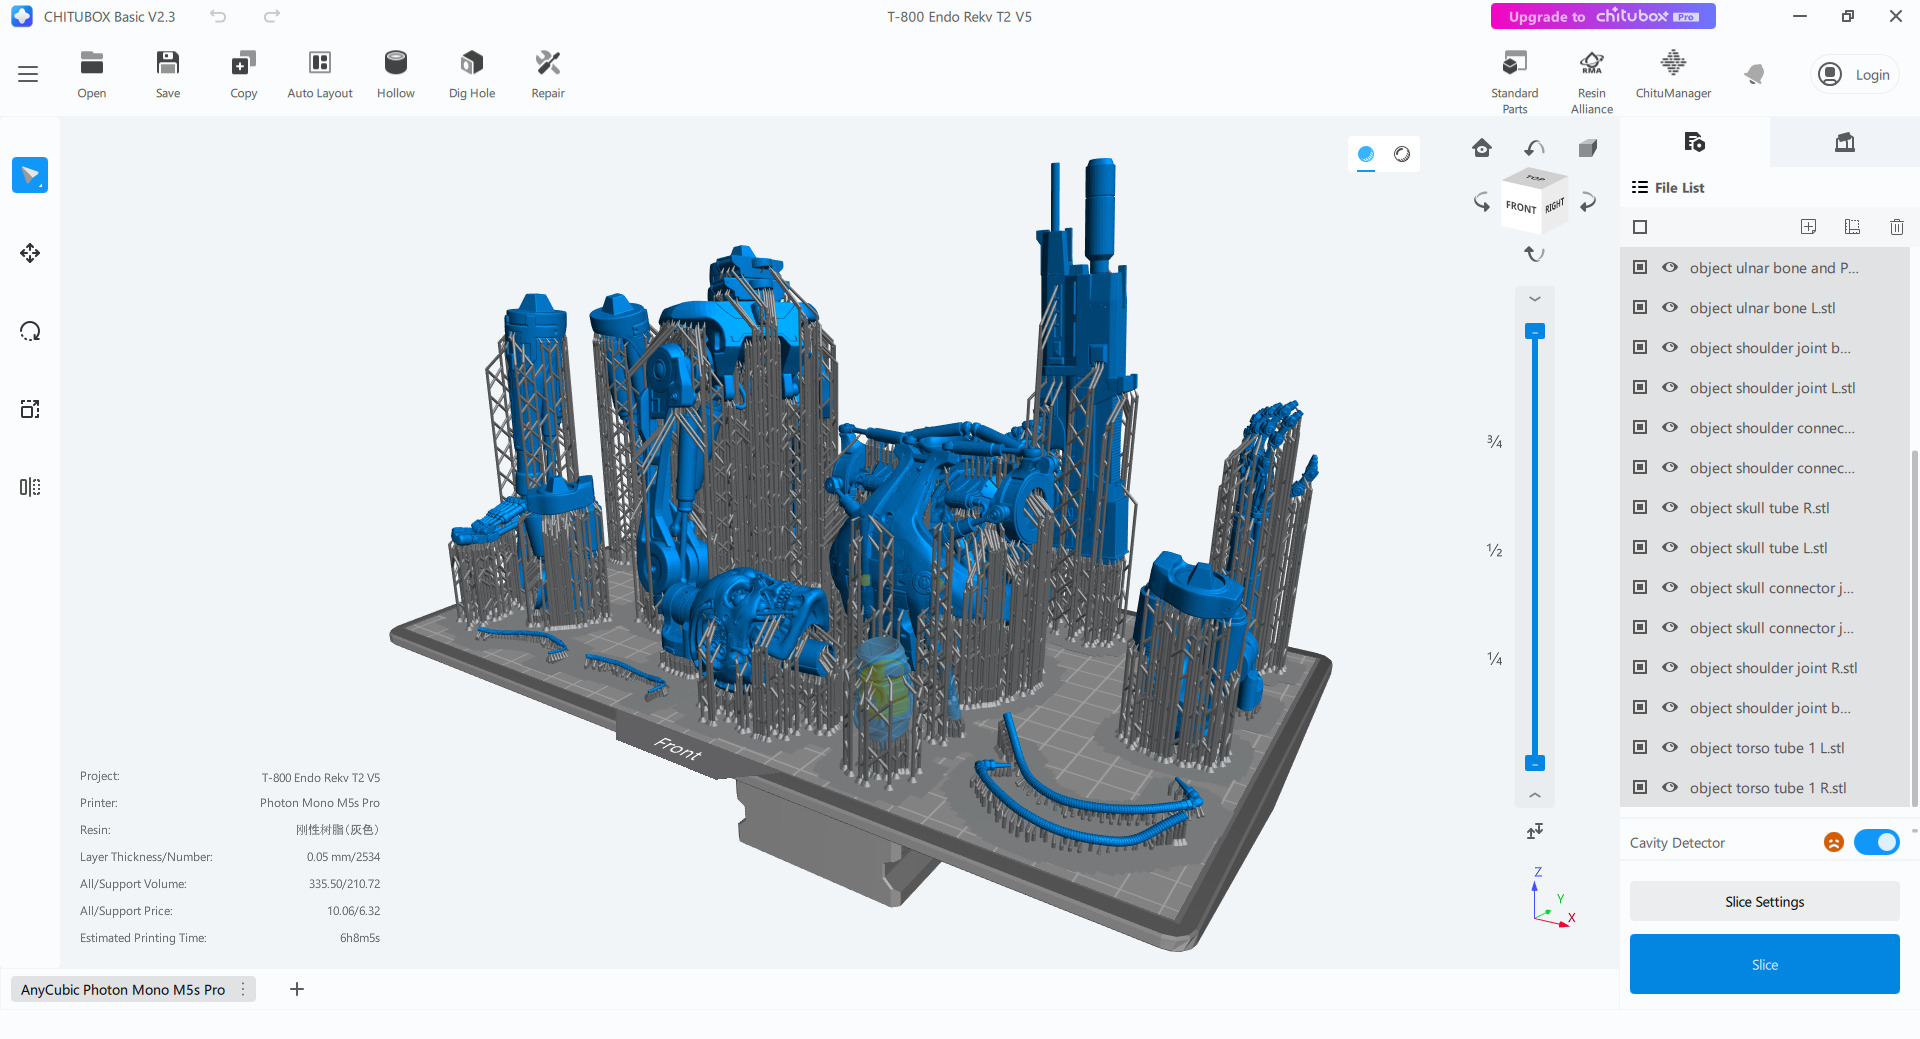
Task: Rotate view left with curved arrow
Action: tap(1481, 202)
